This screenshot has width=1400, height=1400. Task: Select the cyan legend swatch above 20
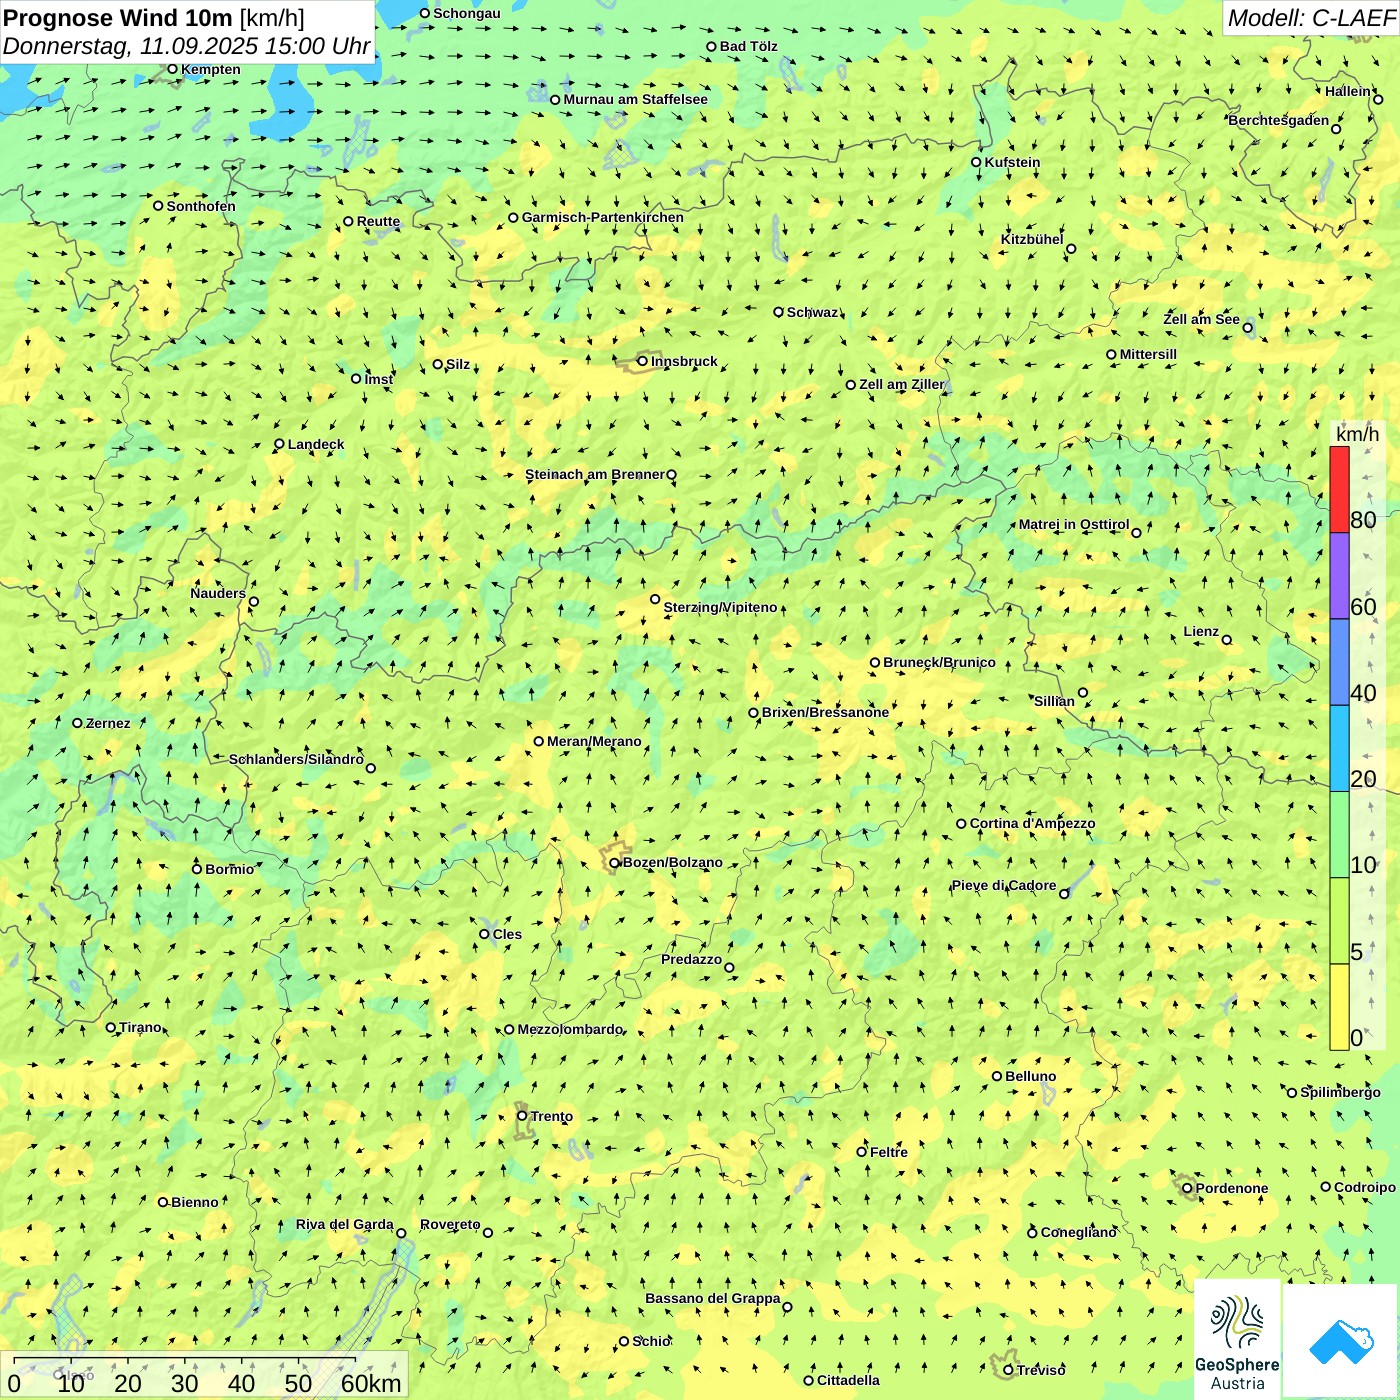click(x=1339, y=749)
